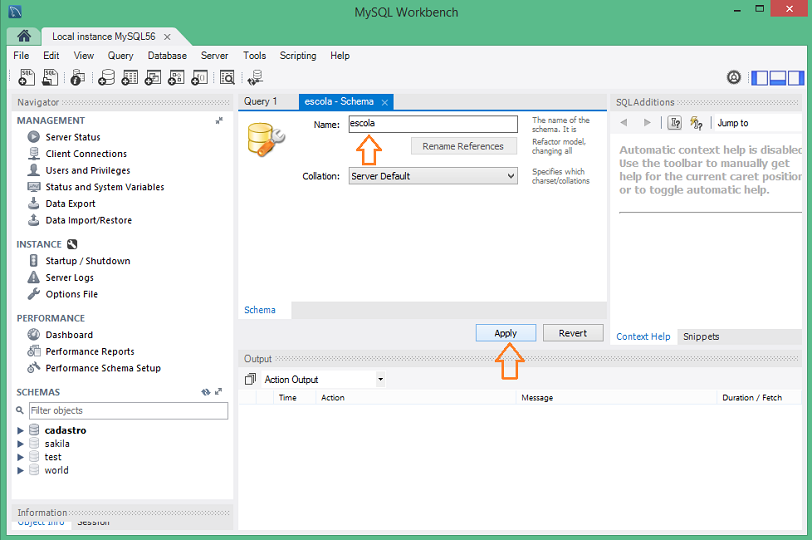This screenshot has height=540, width=812.
Task: Toggle the bottom output panel visibility
Action: click(777, 77)
